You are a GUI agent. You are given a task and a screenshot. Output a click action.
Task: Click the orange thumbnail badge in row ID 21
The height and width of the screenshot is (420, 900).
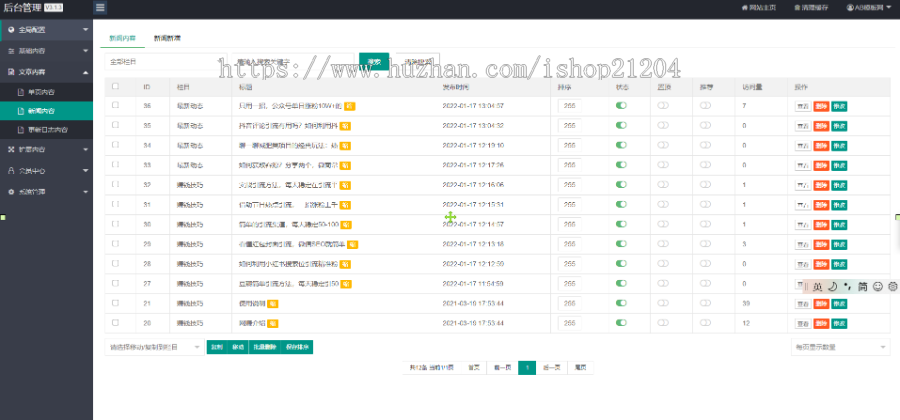[273, 304]
